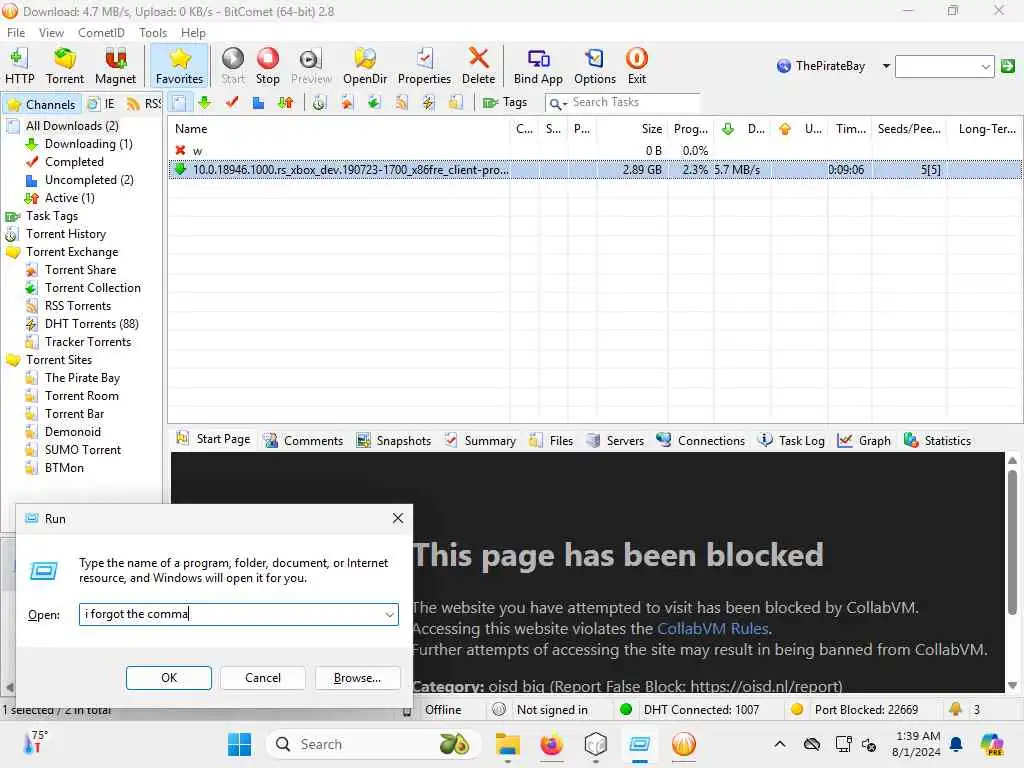Open the Demonoid site entry
This screenshot has width=1024, height=768.
click(x=72, y=432)
